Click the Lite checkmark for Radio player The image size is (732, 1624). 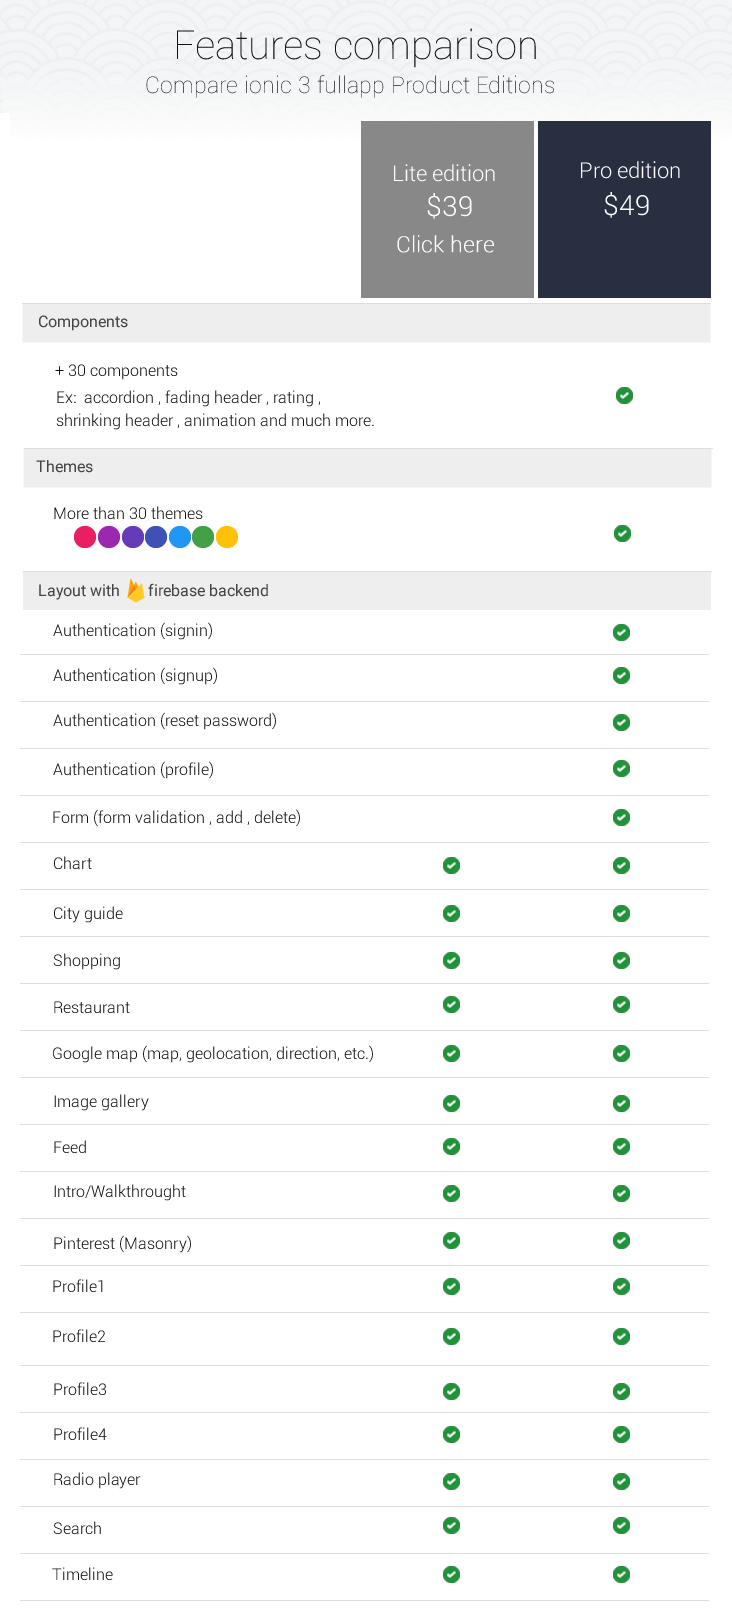coord(451,1481)
